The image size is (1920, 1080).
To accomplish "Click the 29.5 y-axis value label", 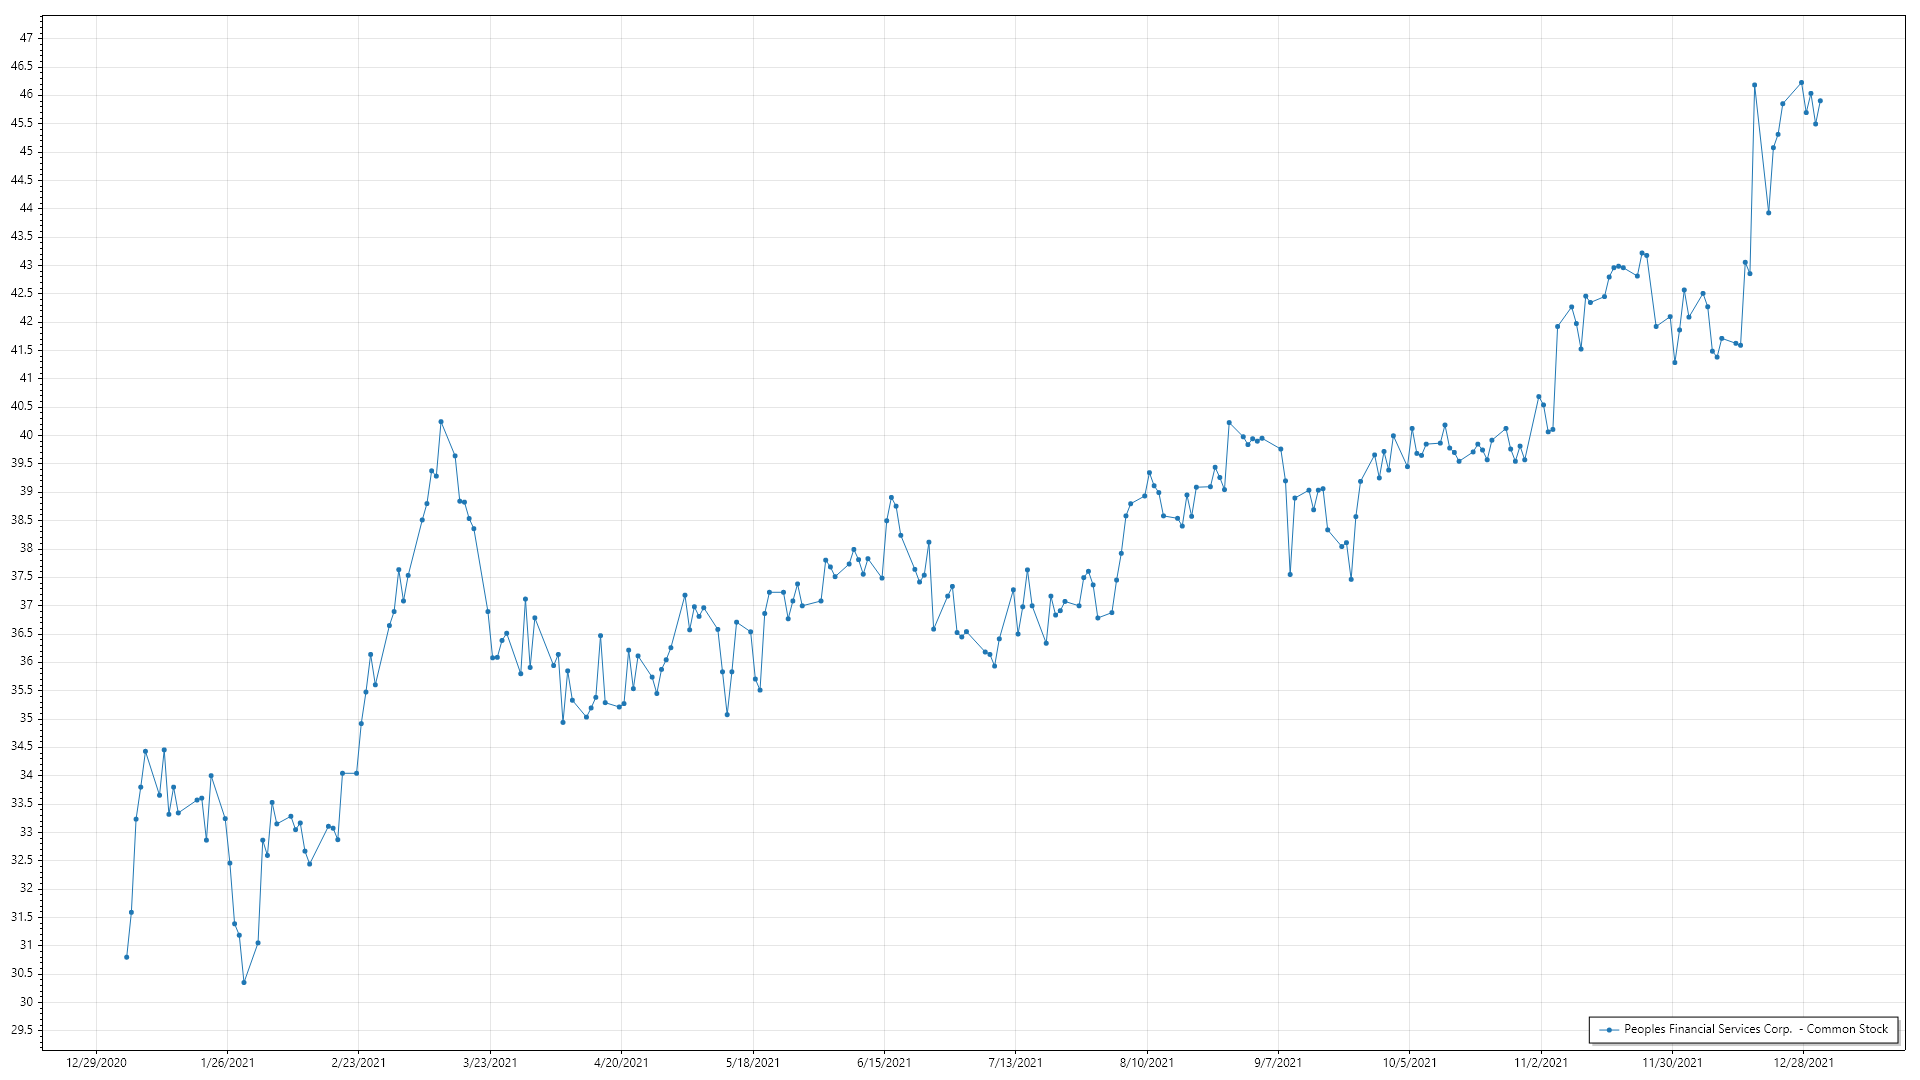I will pyautogui.click(x=22, y=1030).
